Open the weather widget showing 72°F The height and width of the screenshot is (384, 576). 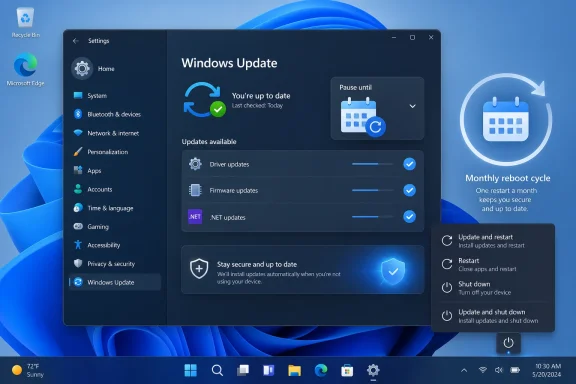pos(28,370)
